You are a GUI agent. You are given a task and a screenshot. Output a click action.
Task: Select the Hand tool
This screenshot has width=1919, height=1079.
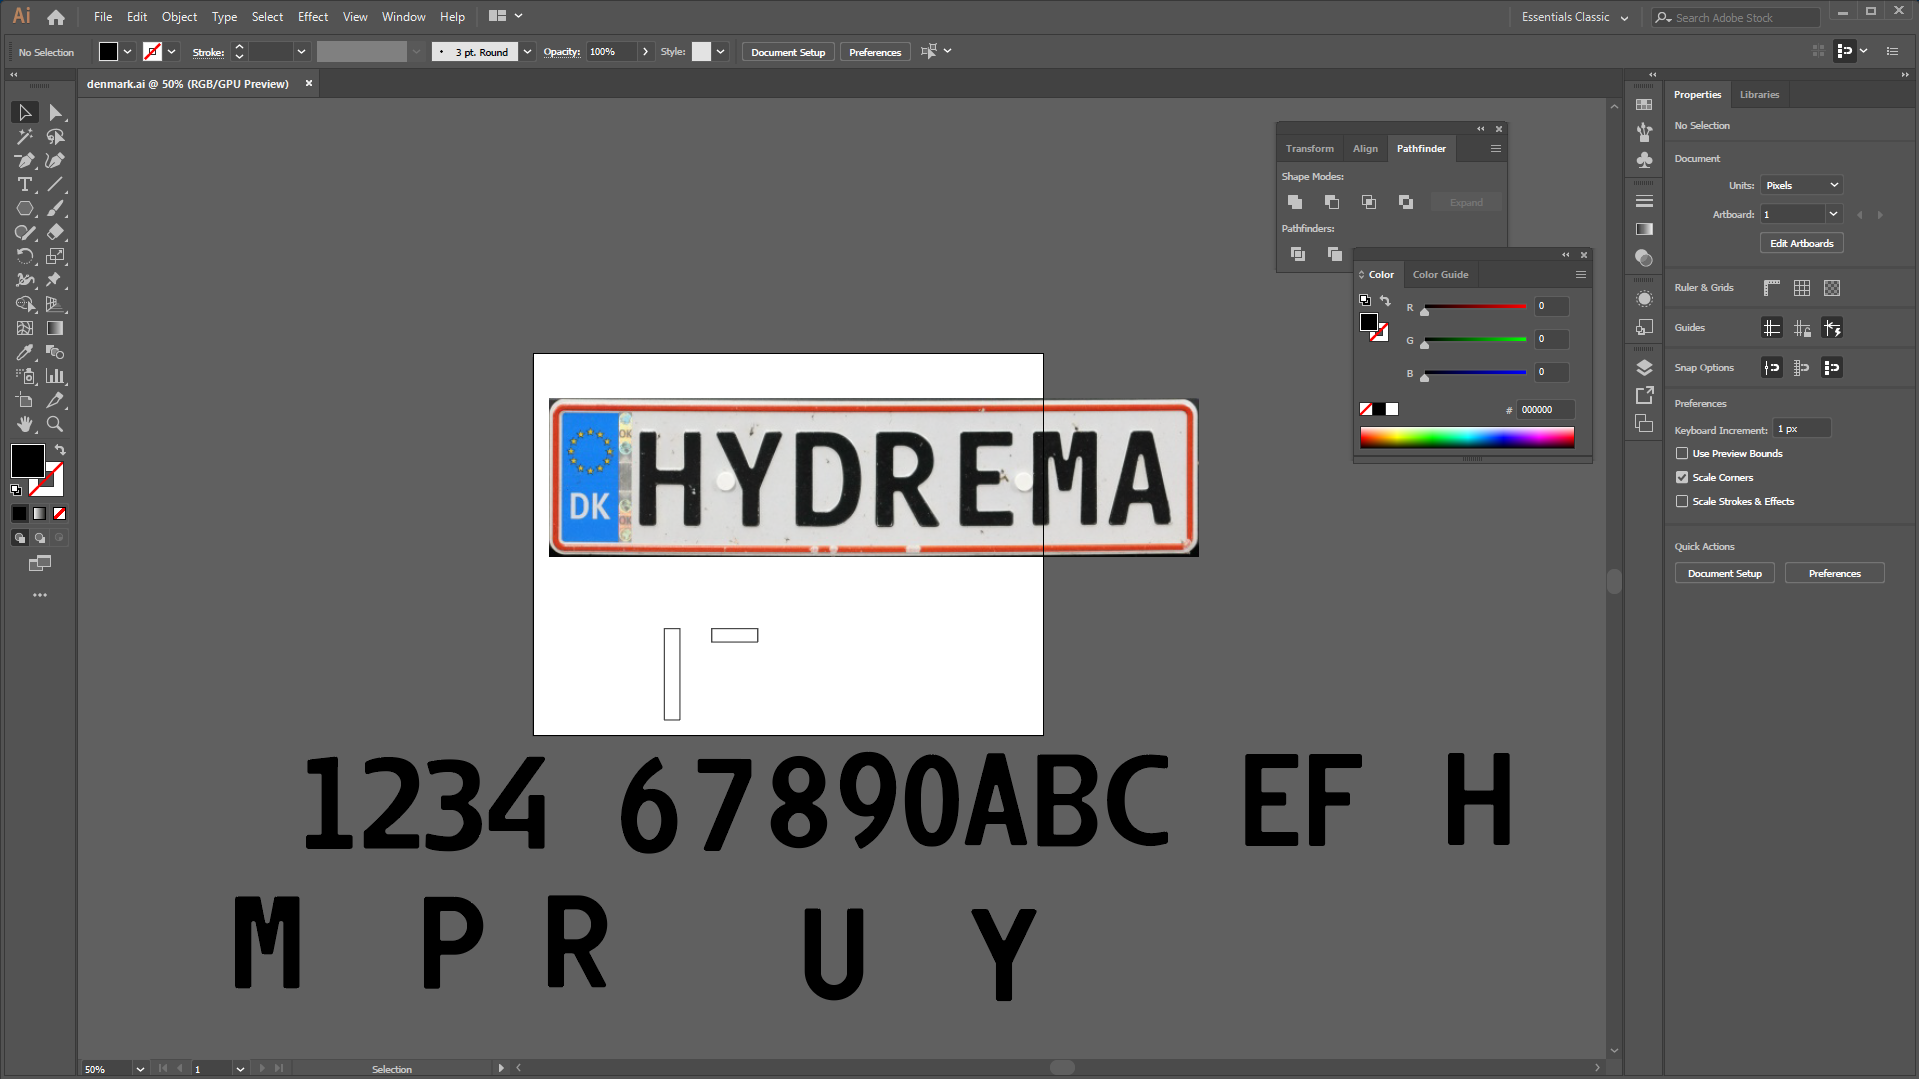pyautogui.click(x=24, y=425)
